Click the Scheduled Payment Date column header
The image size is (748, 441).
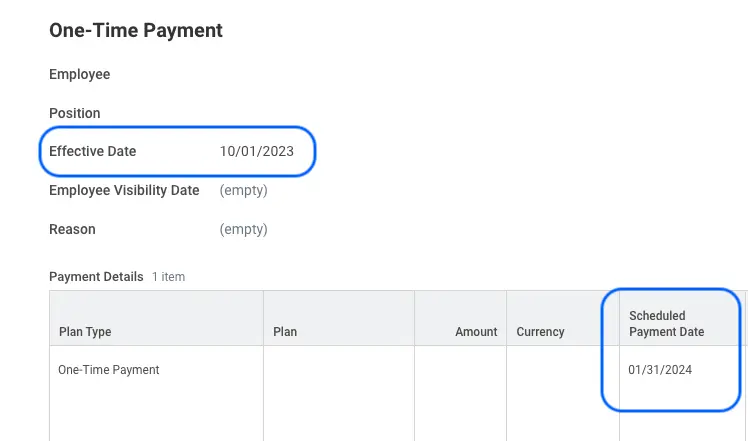(x=666, y=323)
